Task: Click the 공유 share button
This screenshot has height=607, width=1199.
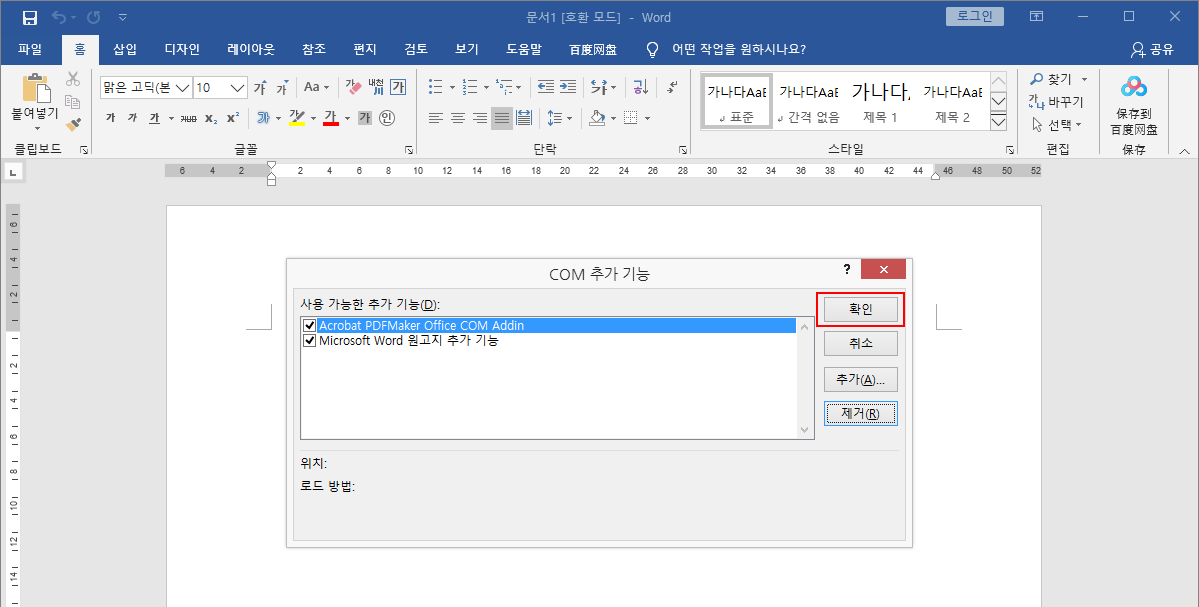Action: [x=1152, y=50]
